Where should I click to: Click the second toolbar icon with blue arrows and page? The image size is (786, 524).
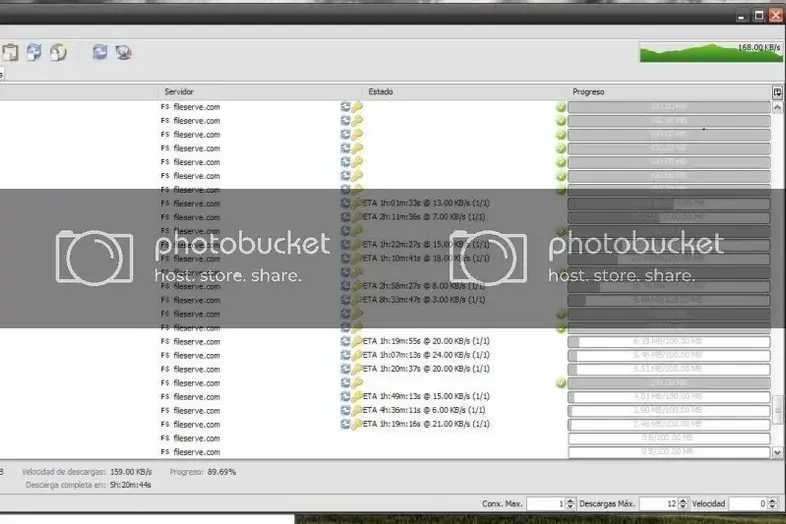pyautogui.click(x=34, y=52)
